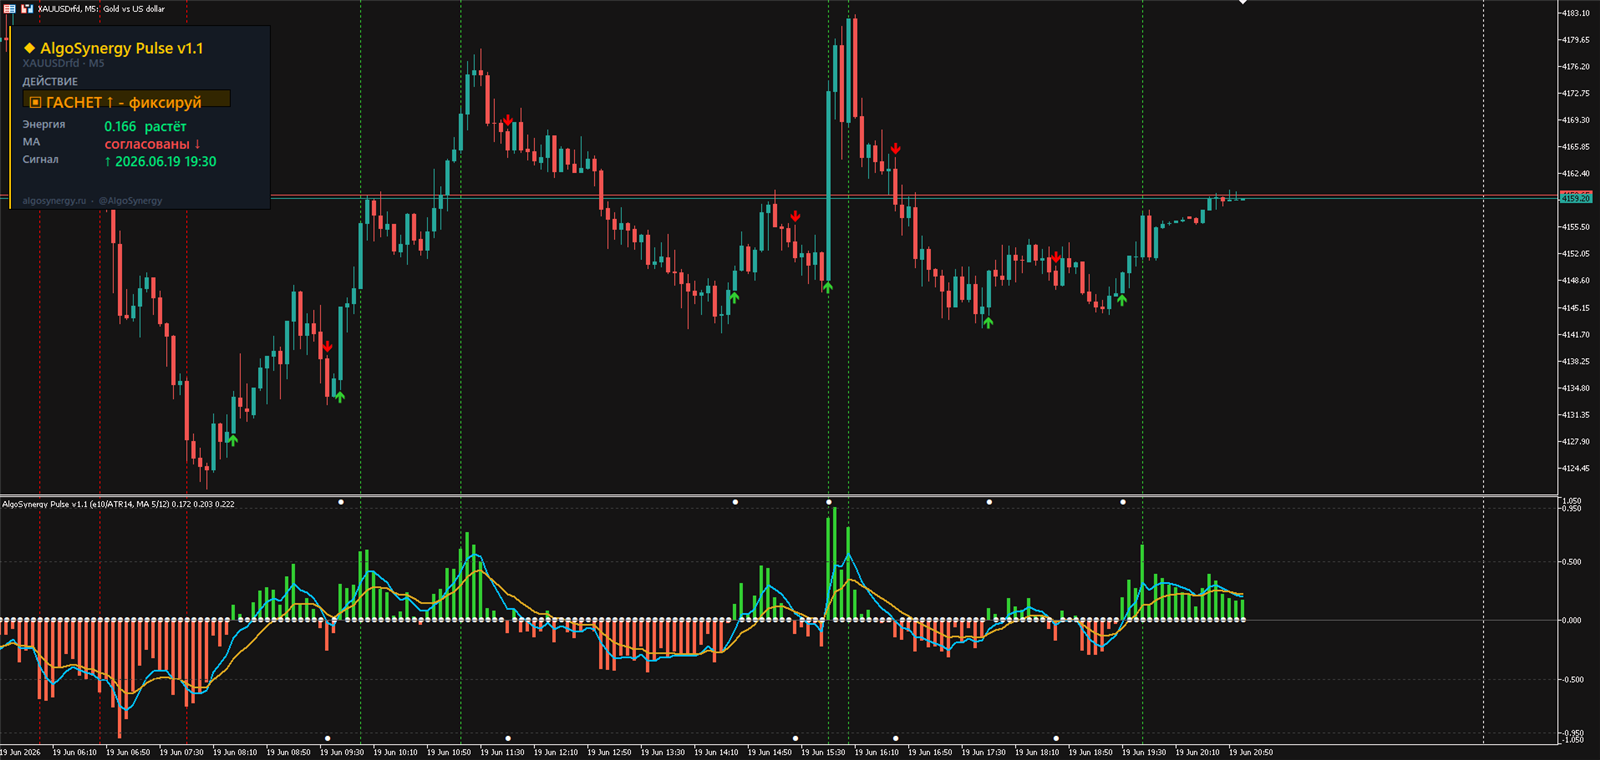
Task: Click price scale label 4134.80
Action: tap(1576, 388)
